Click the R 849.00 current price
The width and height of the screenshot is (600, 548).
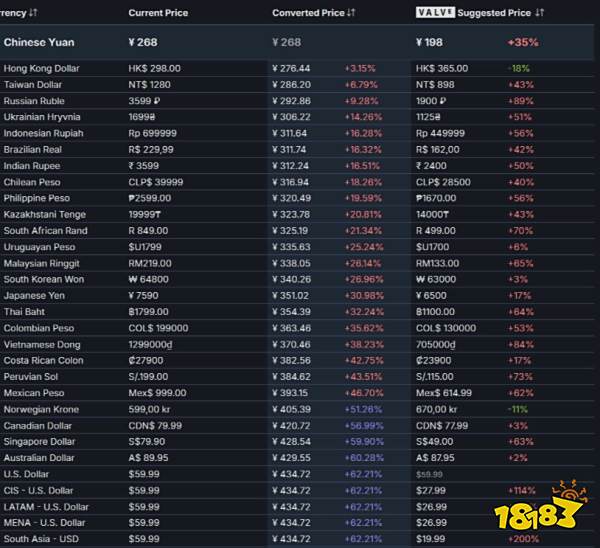pos(148,231)
